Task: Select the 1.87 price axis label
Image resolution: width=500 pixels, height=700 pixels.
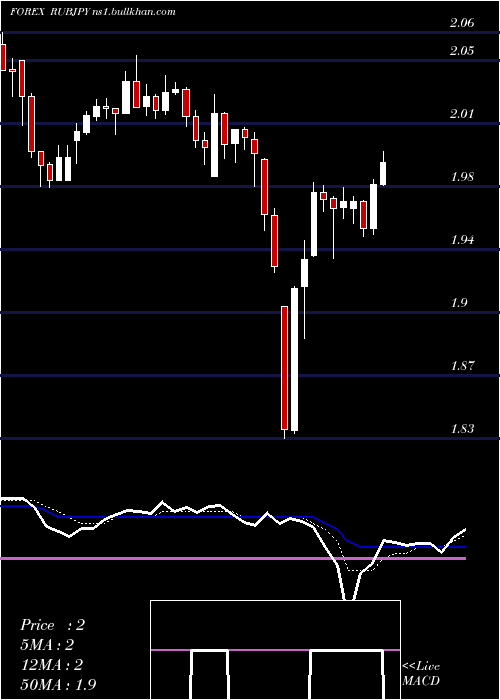Action: point(462,366)
